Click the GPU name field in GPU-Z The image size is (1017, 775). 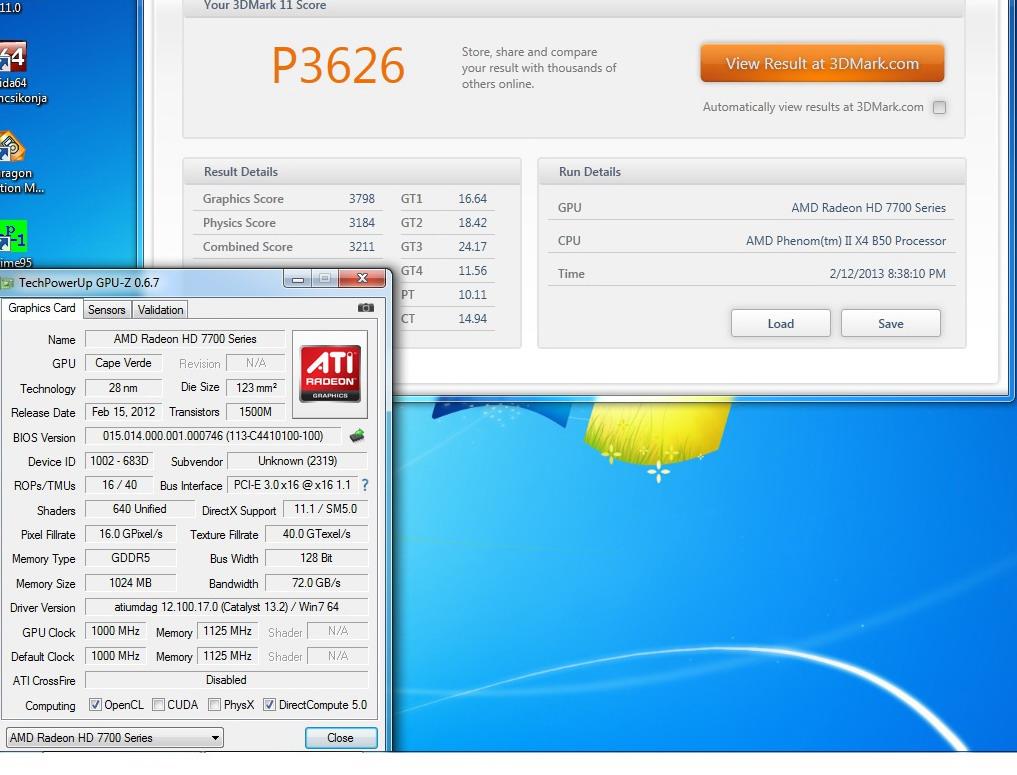pos(185,339)
